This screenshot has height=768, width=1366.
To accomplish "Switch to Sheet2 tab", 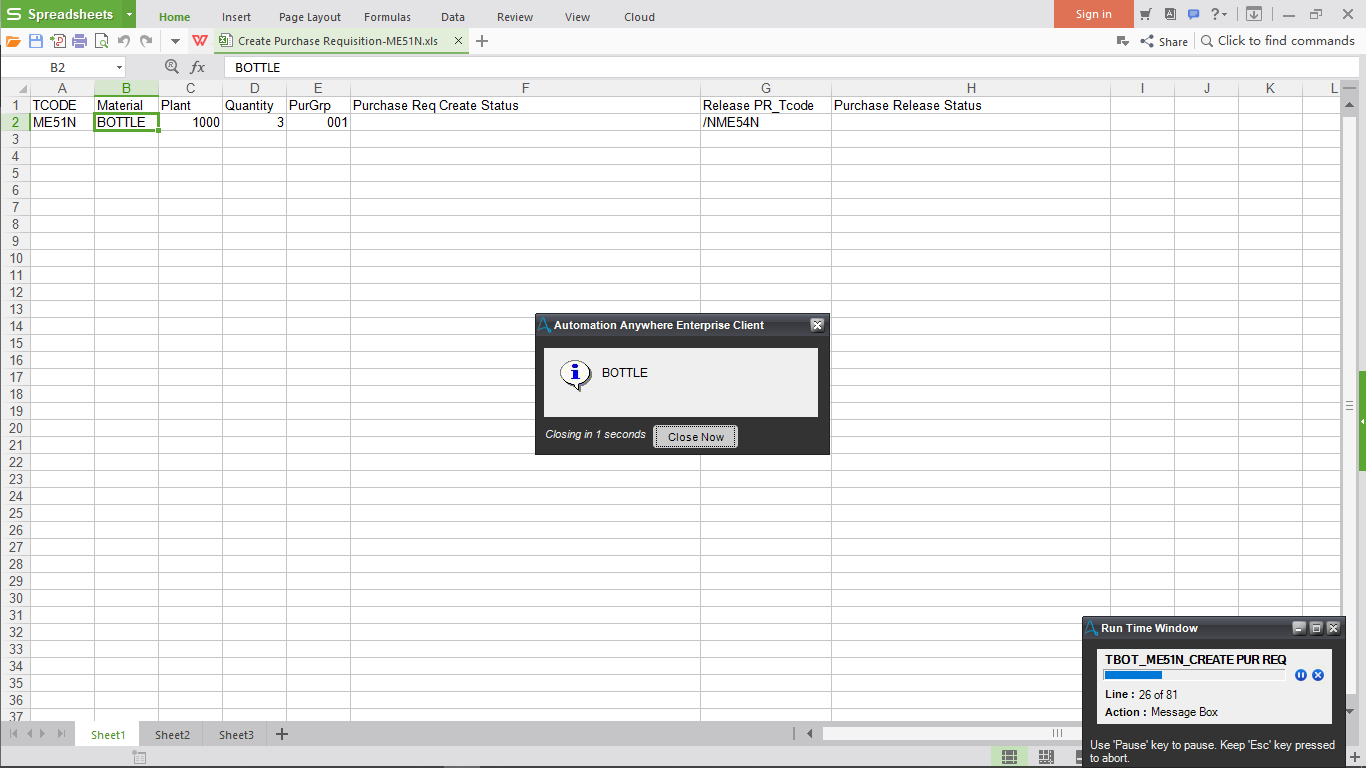I will click(x=172, y=735).
